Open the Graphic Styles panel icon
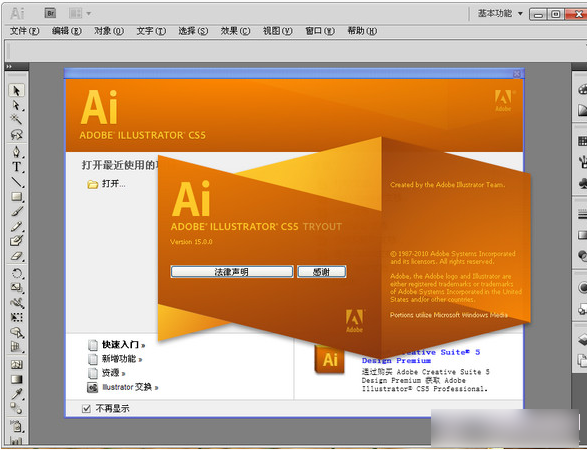Viewport: 587px width, 450px height. 582,309
